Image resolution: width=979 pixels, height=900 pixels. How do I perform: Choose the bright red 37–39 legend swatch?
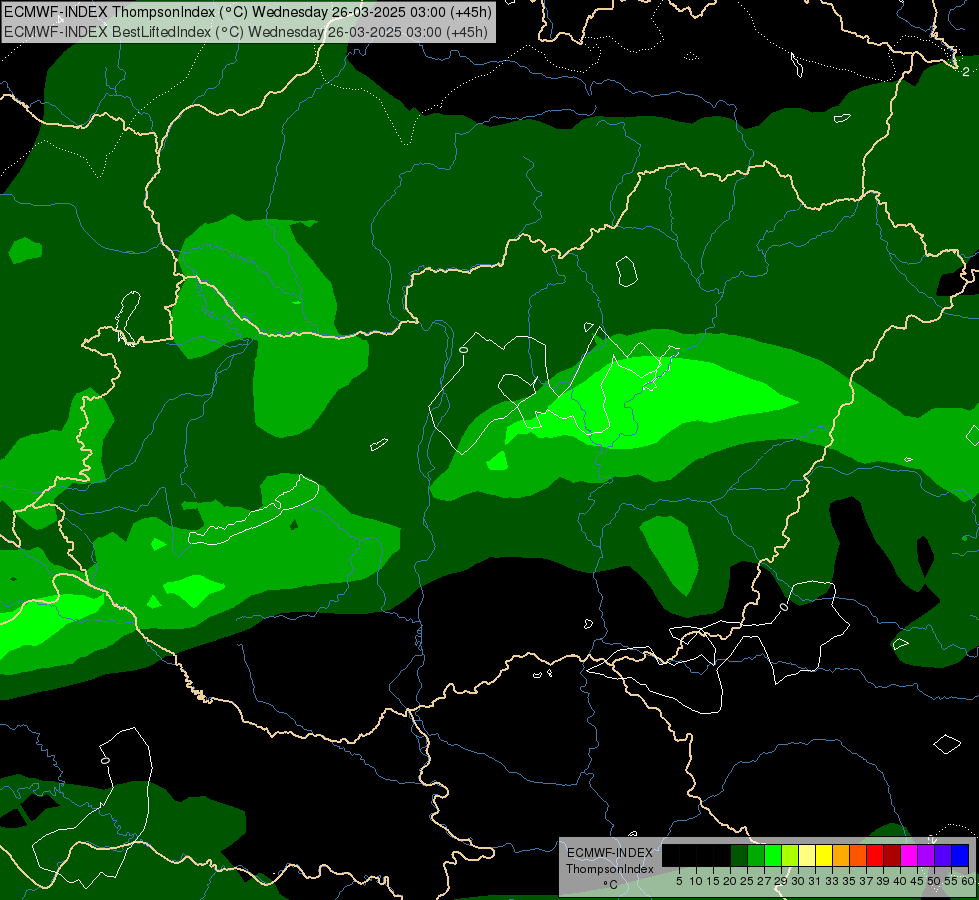[x=875, y=855]
